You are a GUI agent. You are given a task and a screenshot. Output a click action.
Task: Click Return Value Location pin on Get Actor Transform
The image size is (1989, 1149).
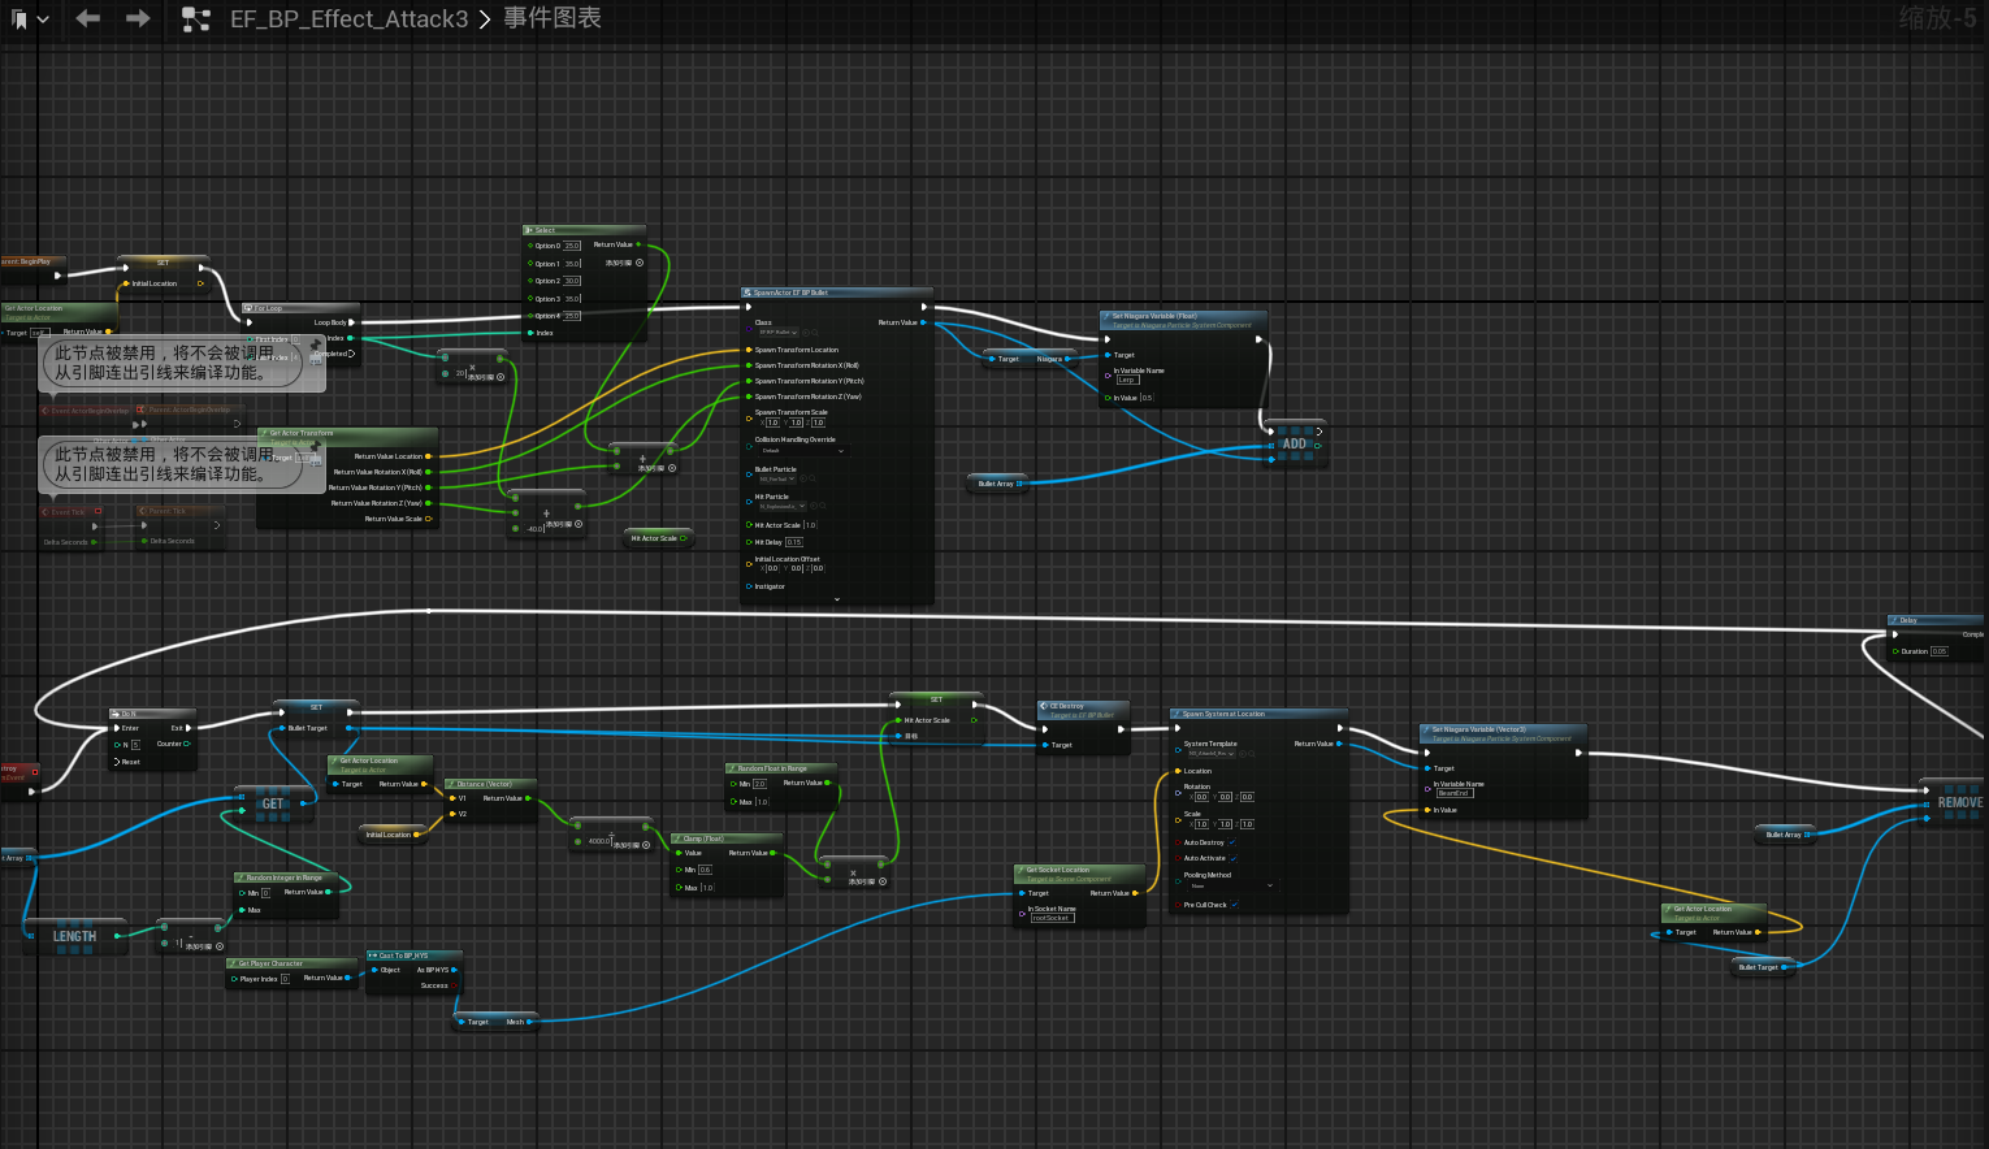click(x=429, y=456)
